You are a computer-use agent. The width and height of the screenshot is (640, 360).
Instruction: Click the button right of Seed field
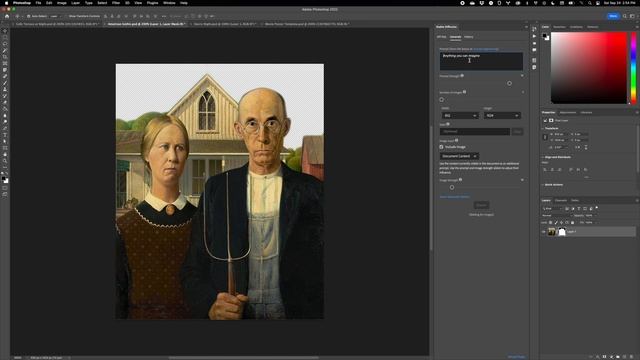coord(517,131)
